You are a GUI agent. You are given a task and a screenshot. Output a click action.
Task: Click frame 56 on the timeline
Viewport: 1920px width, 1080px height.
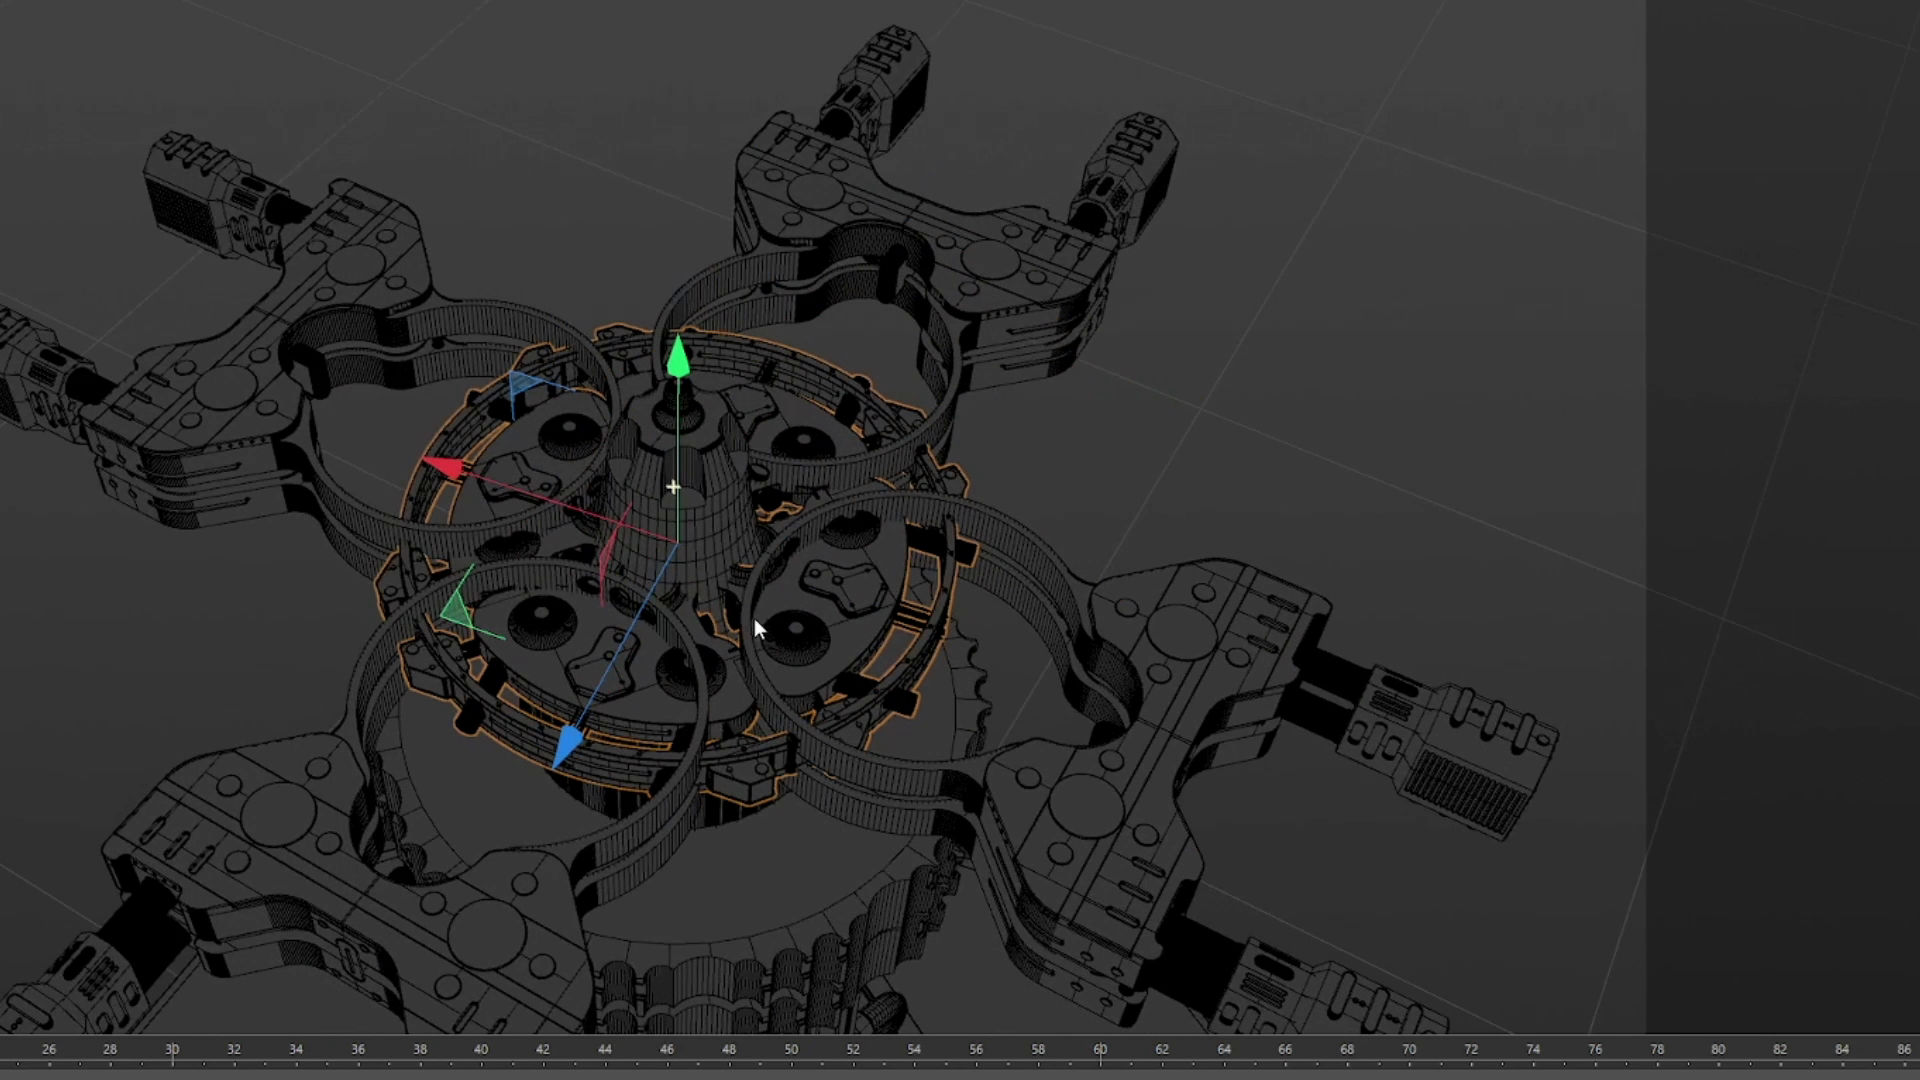976,1049
